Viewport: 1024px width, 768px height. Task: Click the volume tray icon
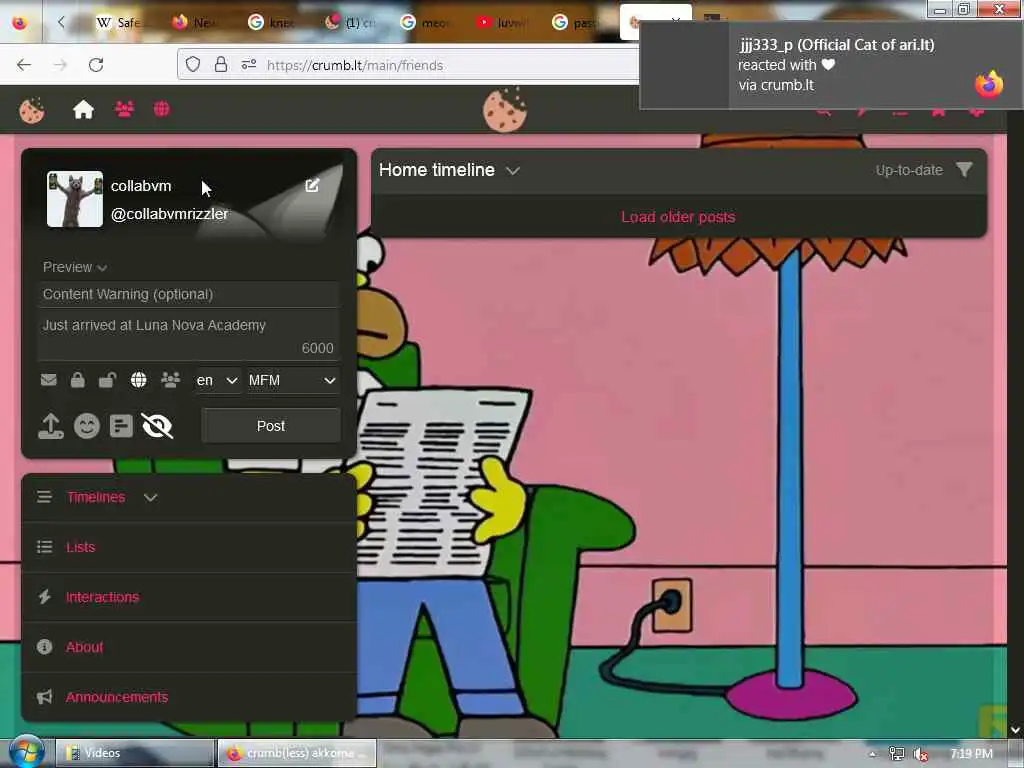[x=921, y=754]
